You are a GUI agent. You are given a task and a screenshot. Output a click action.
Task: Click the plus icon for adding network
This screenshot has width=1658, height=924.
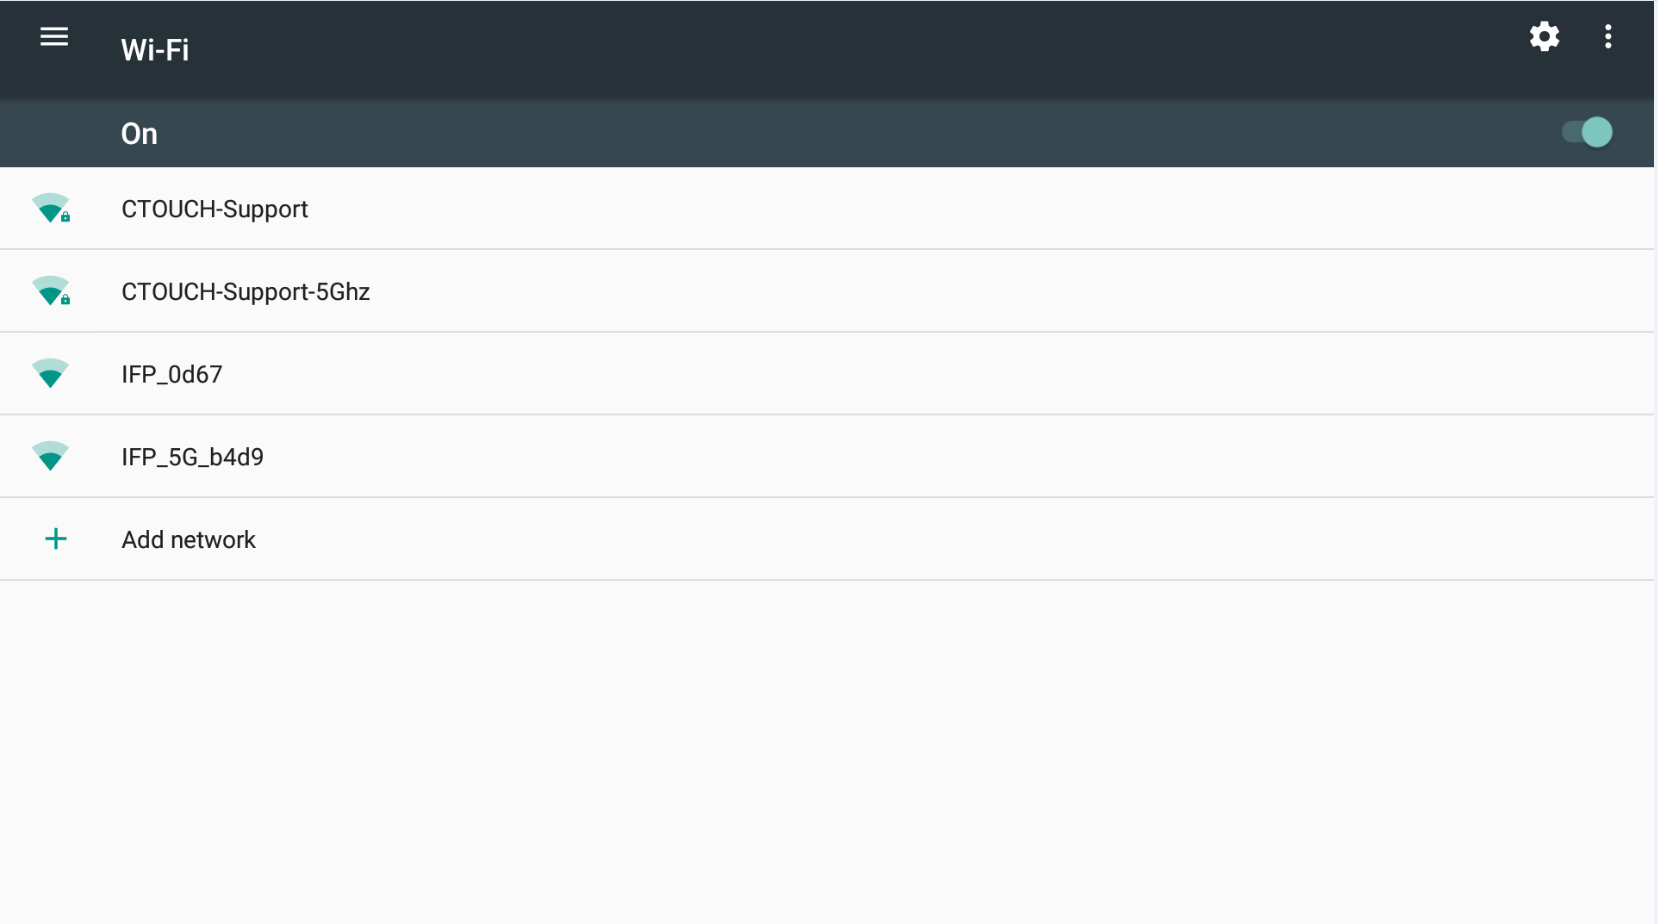click(56, 539)
